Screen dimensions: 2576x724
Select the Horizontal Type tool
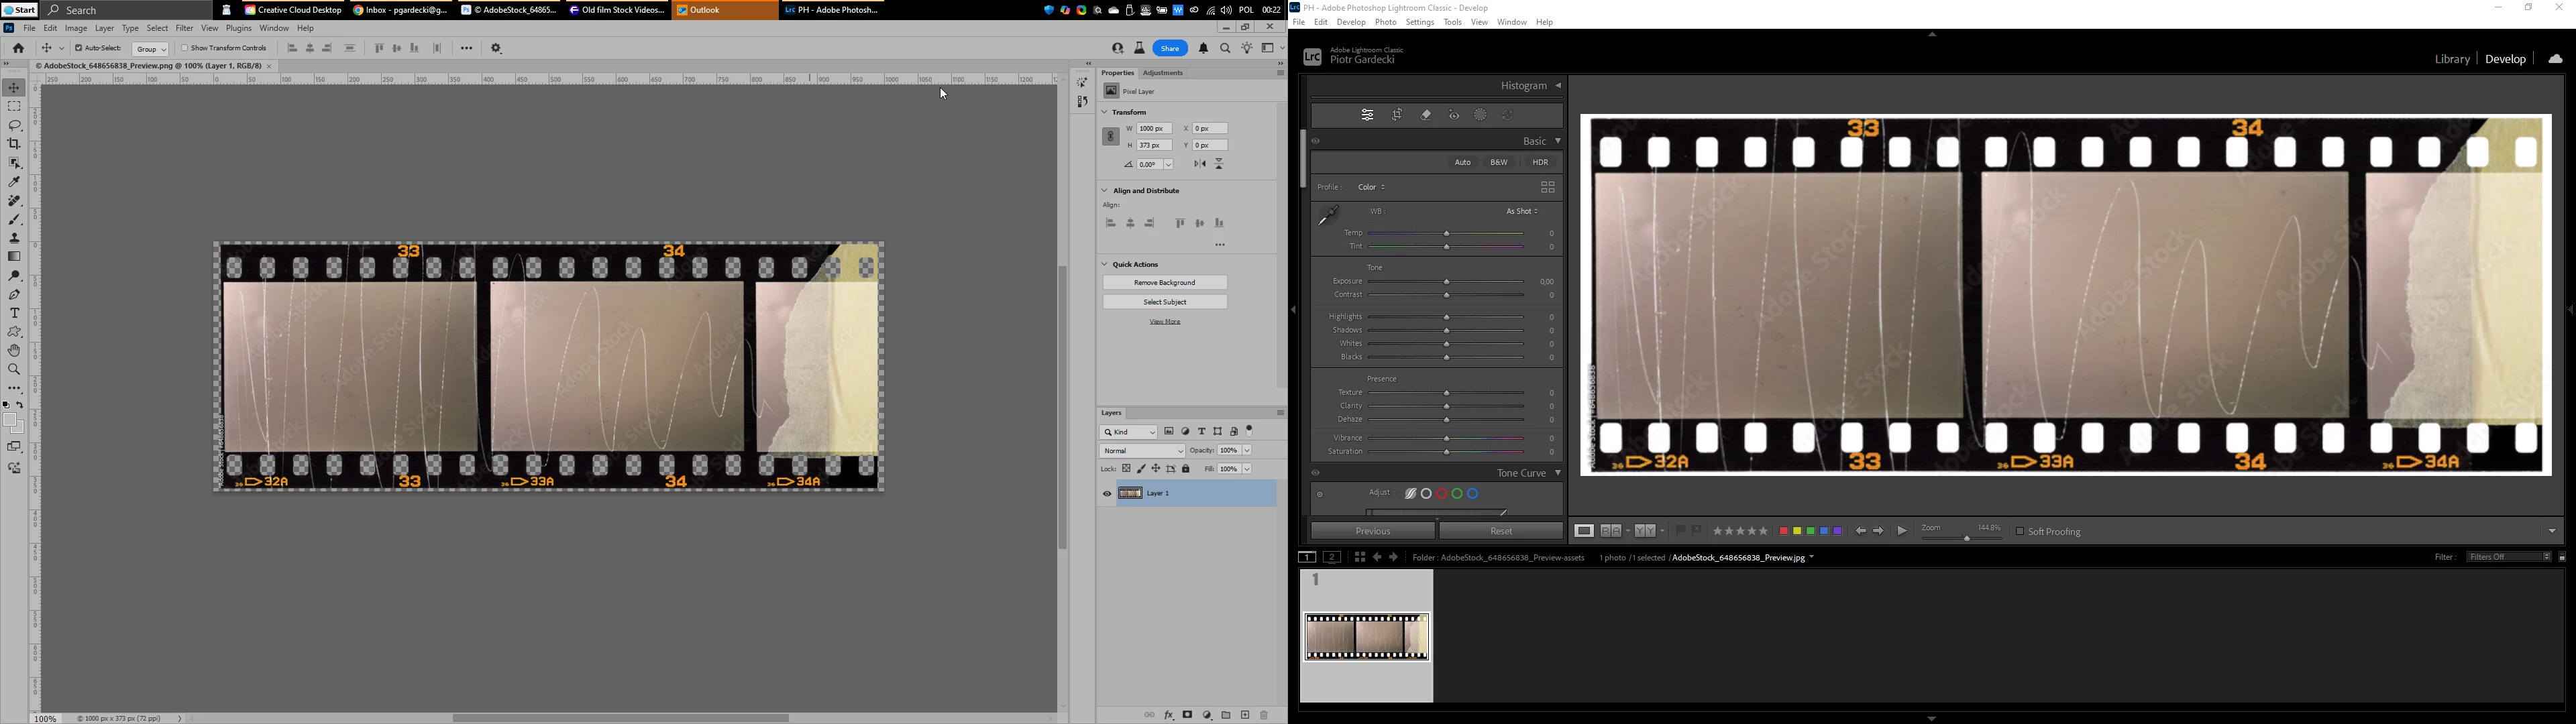tap(14, 313)
